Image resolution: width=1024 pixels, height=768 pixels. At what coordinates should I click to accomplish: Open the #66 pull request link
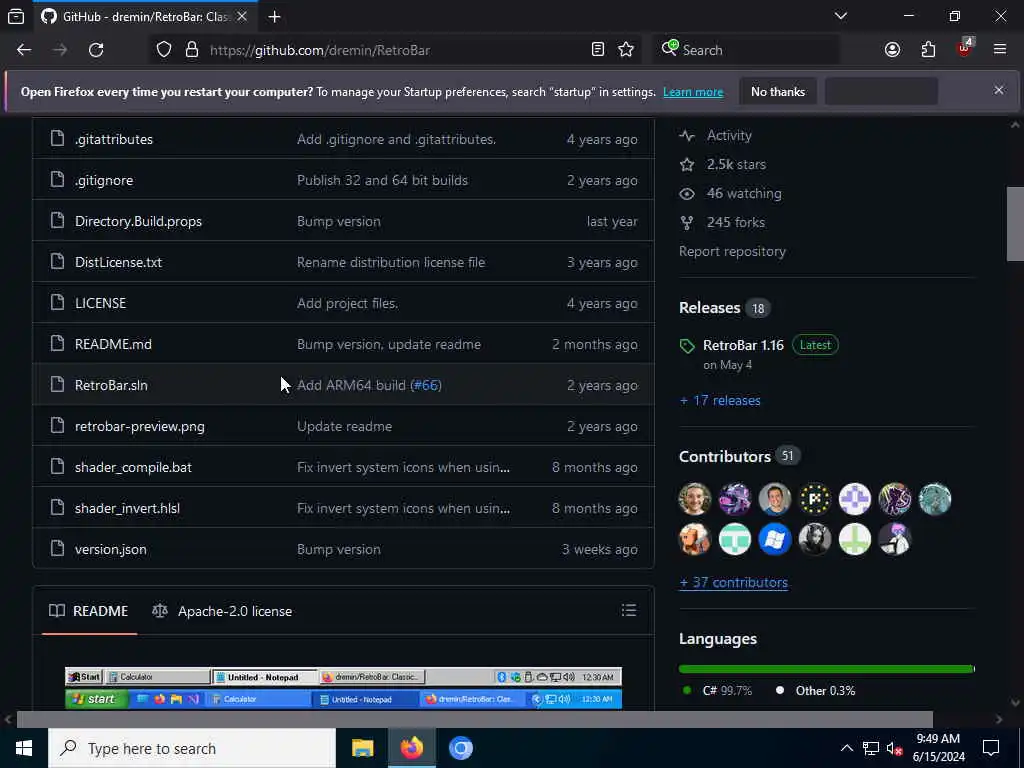[426, 385]
